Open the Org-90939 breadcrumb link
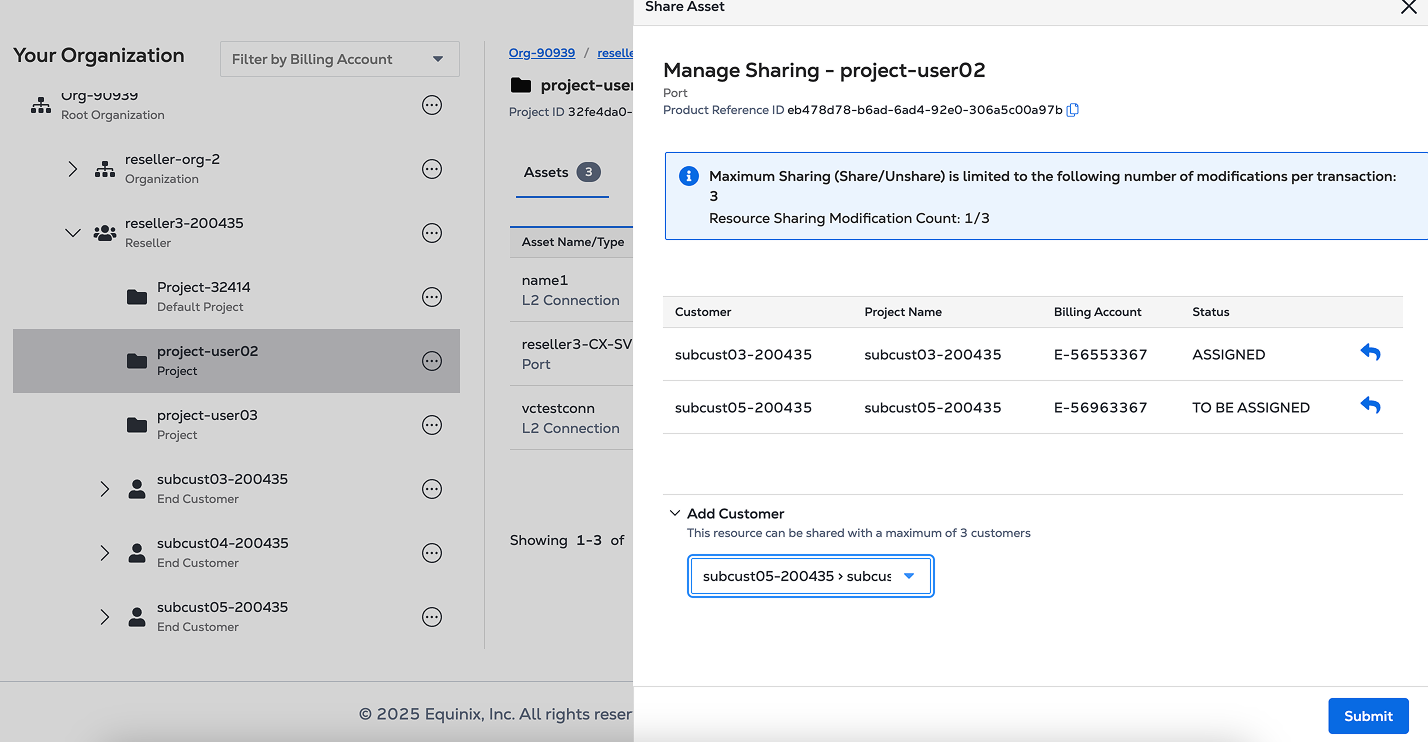The height and width of the screenshot is (742, 1428). [x=542, y=53]
